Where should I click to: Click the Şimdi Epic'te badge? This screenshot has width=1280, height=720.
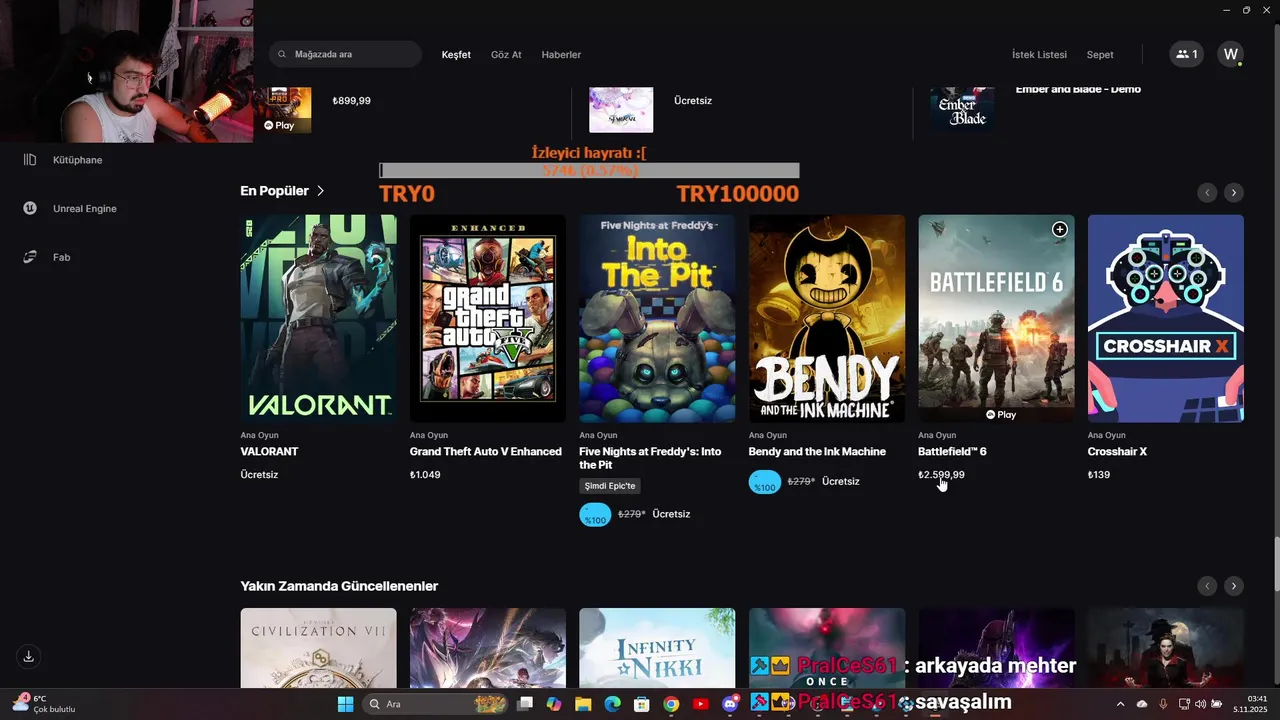pos(610,486)
